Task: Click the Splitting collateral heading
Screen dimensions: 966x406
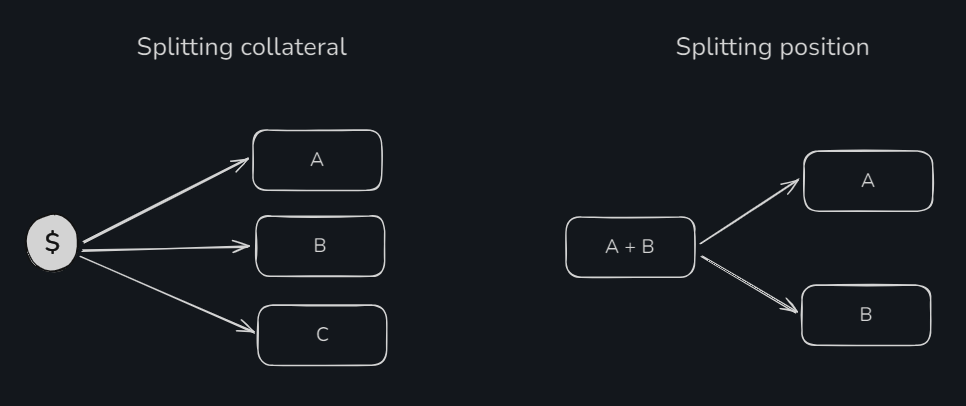Action: pyautogui.click(x=242, y=47)
